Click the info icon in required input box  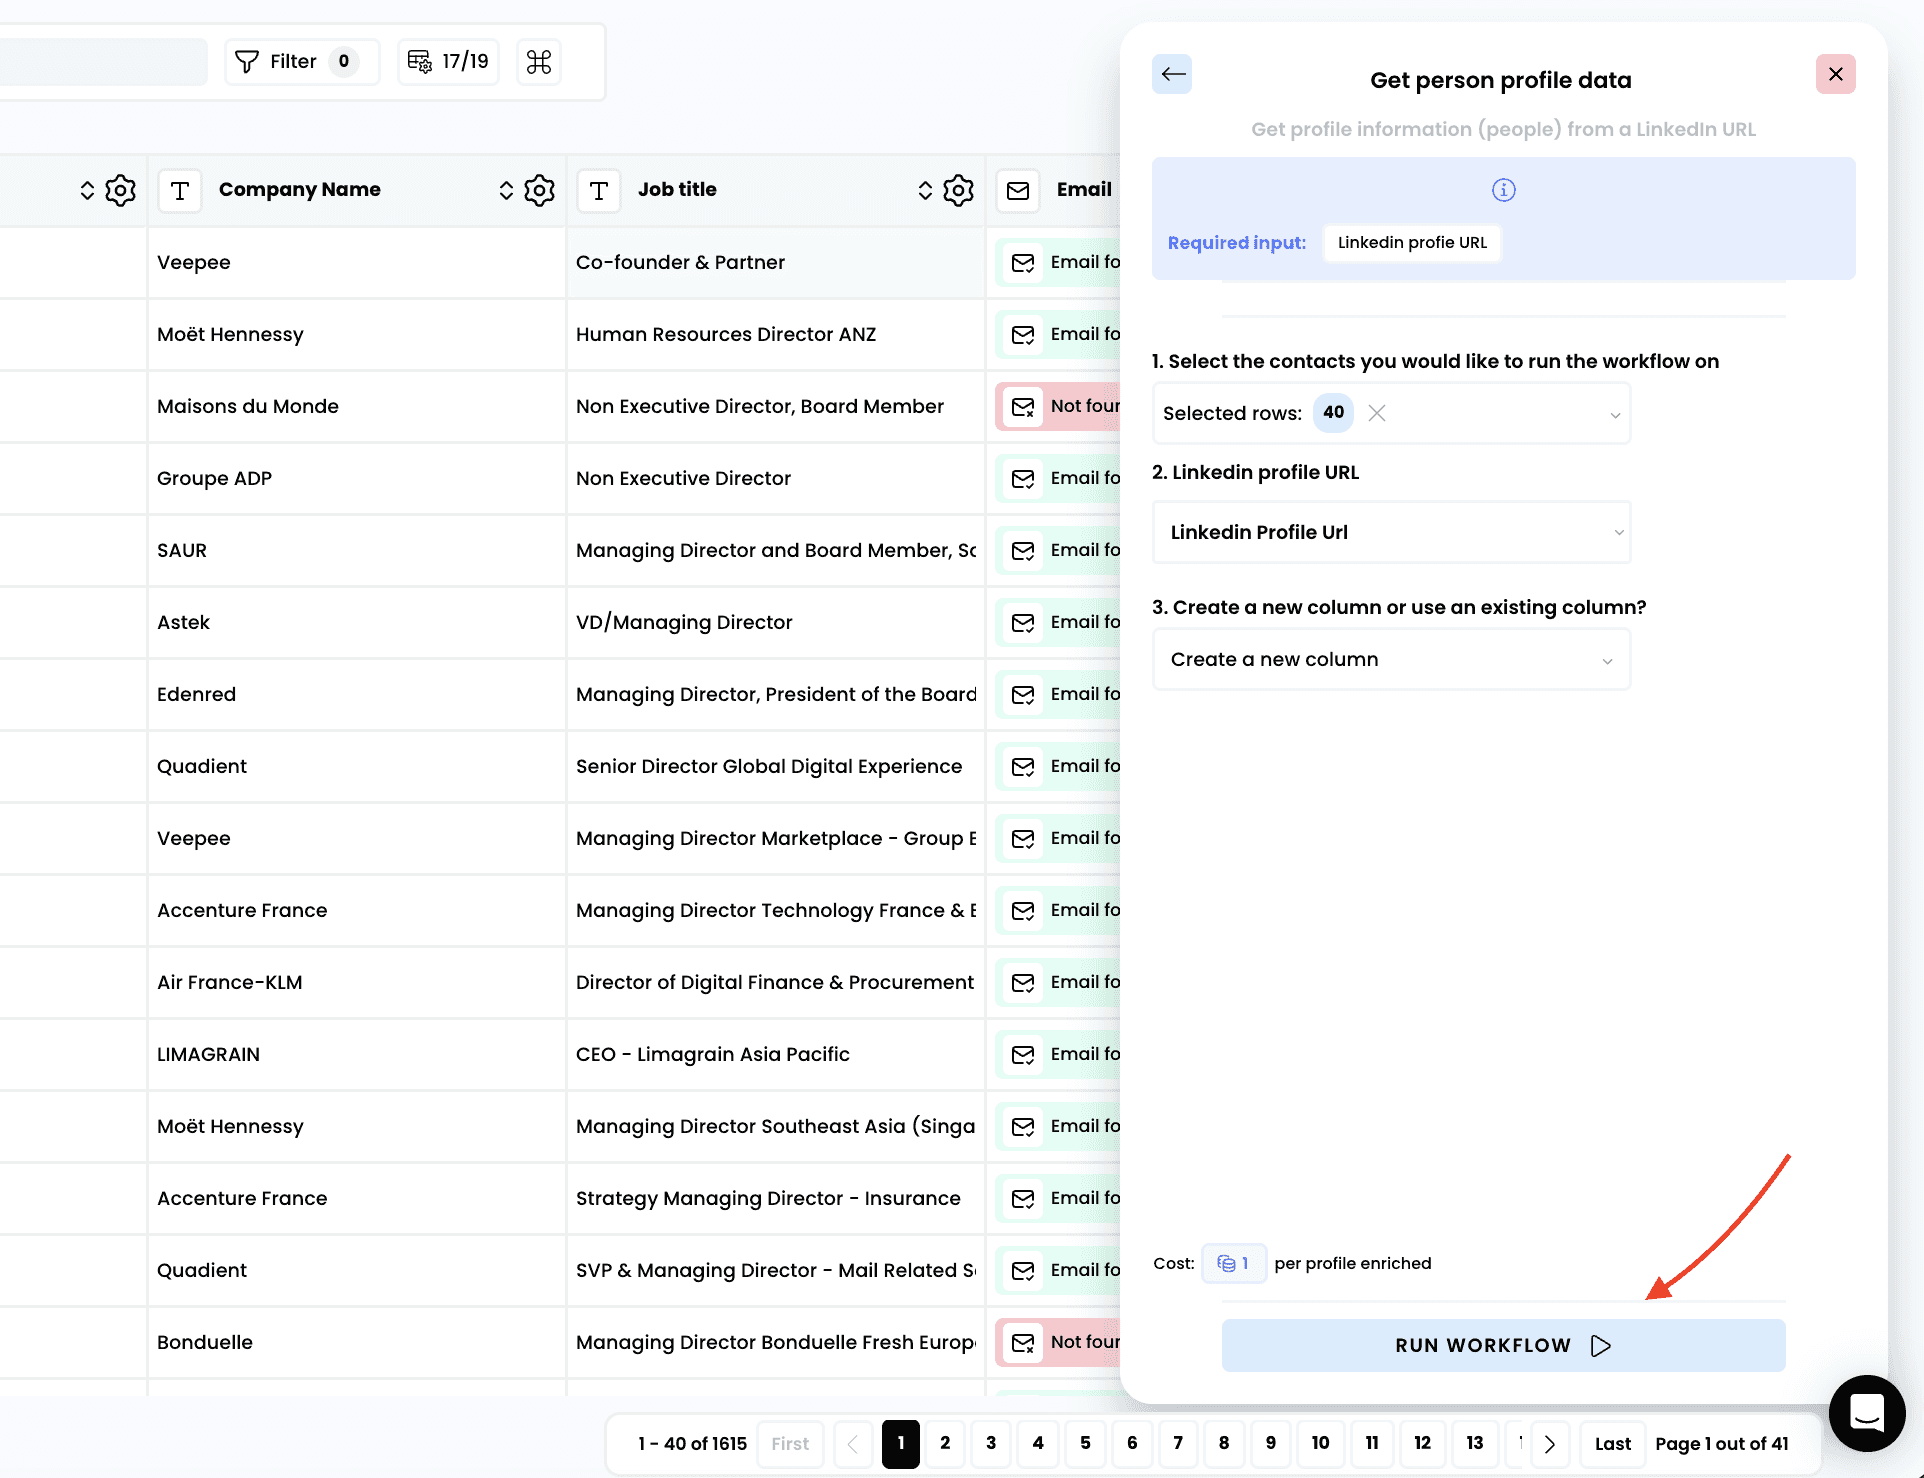click(1503, 190)
